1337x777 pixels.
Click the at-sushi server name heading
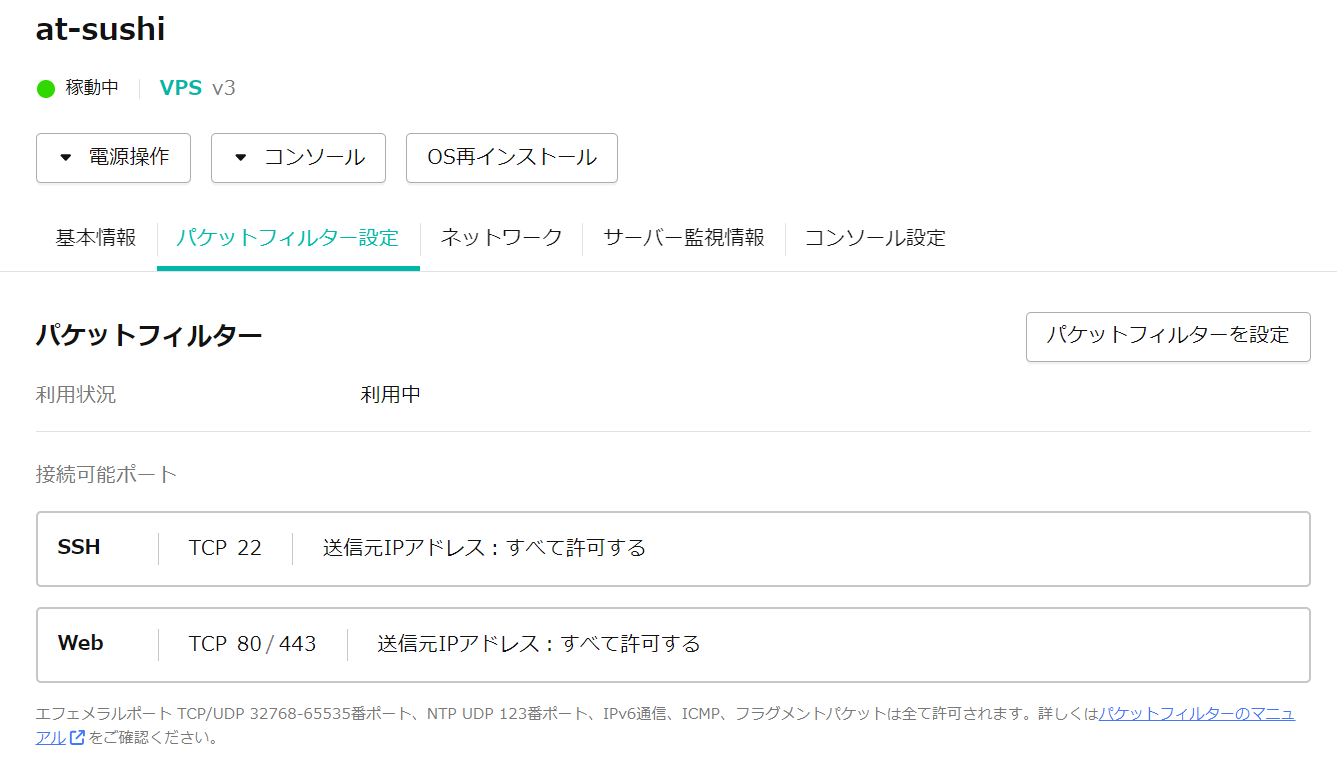[100, 29]
